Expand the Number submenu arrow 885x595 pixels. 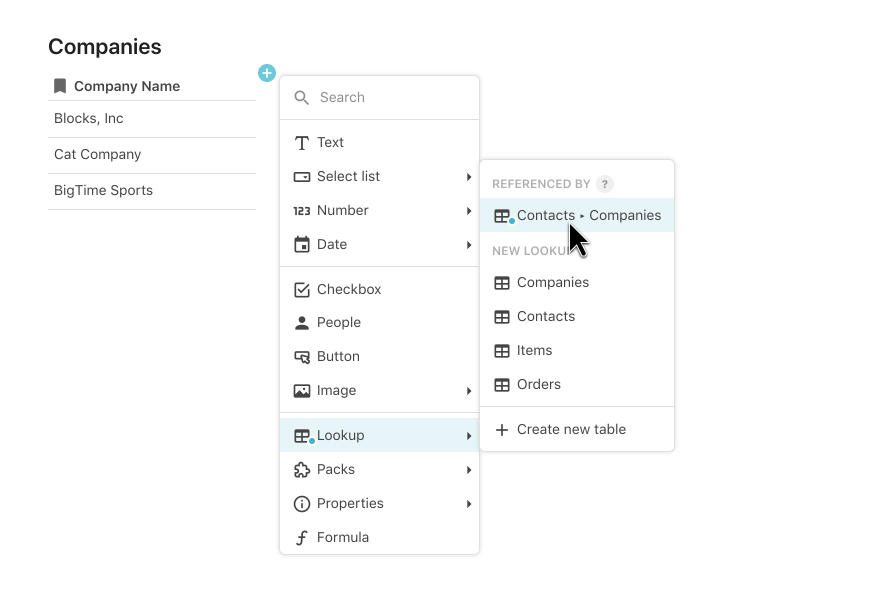click(468, 211)
